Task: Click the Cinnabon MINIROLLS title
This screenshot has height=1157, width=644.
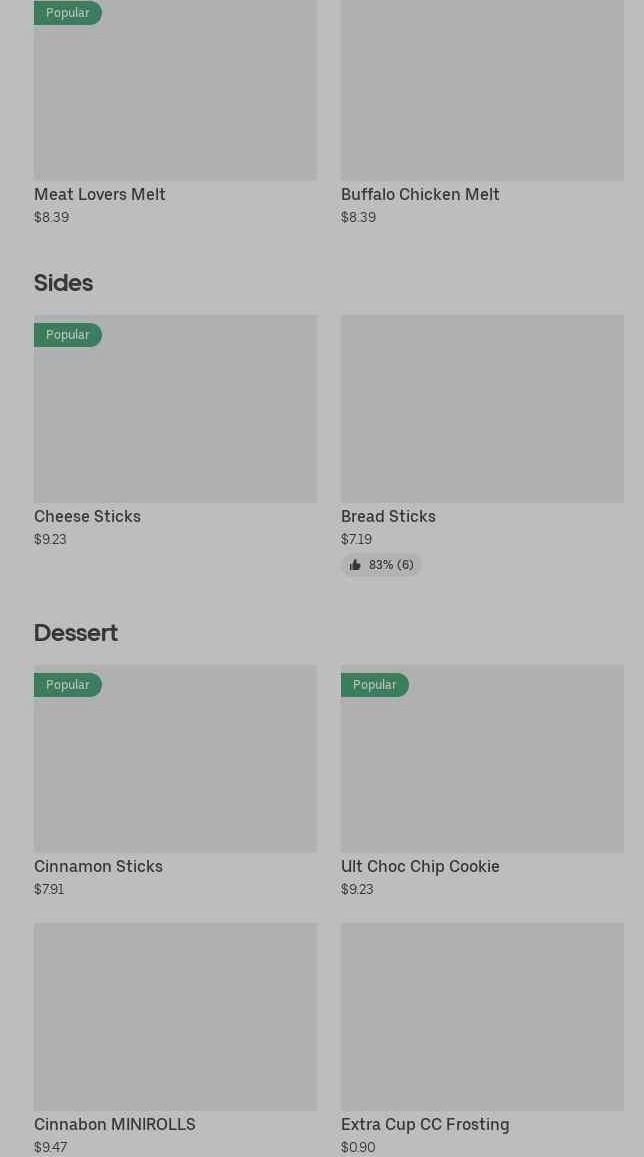Action: pyautogui.click(x=115, y=1124)
